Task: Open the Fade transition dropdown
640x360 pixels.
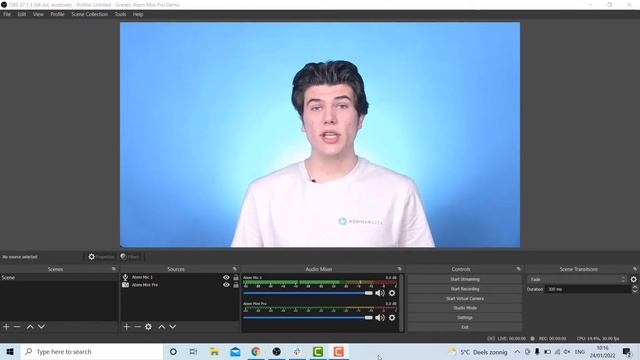Action: pyautogui.click(x=577, y=280)
